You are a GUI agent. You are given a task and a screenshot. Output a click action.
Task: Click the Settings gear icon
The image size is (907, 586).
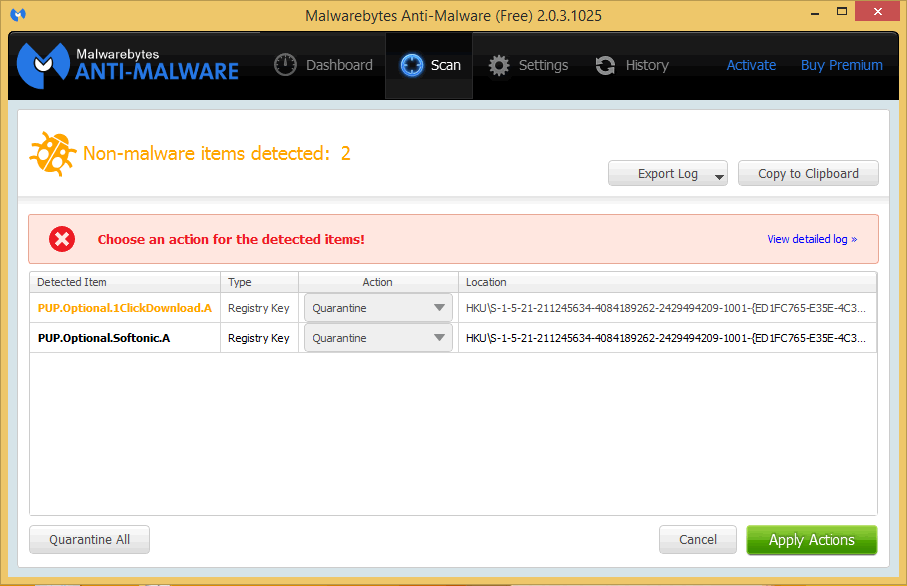tap(499, 65)
